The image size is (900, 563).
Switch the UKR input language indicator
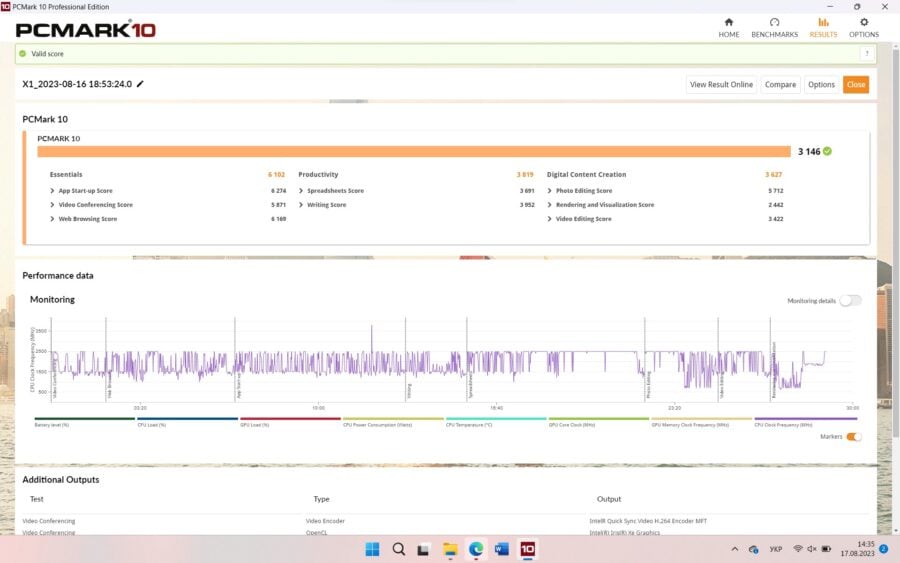tap(775, 549)
